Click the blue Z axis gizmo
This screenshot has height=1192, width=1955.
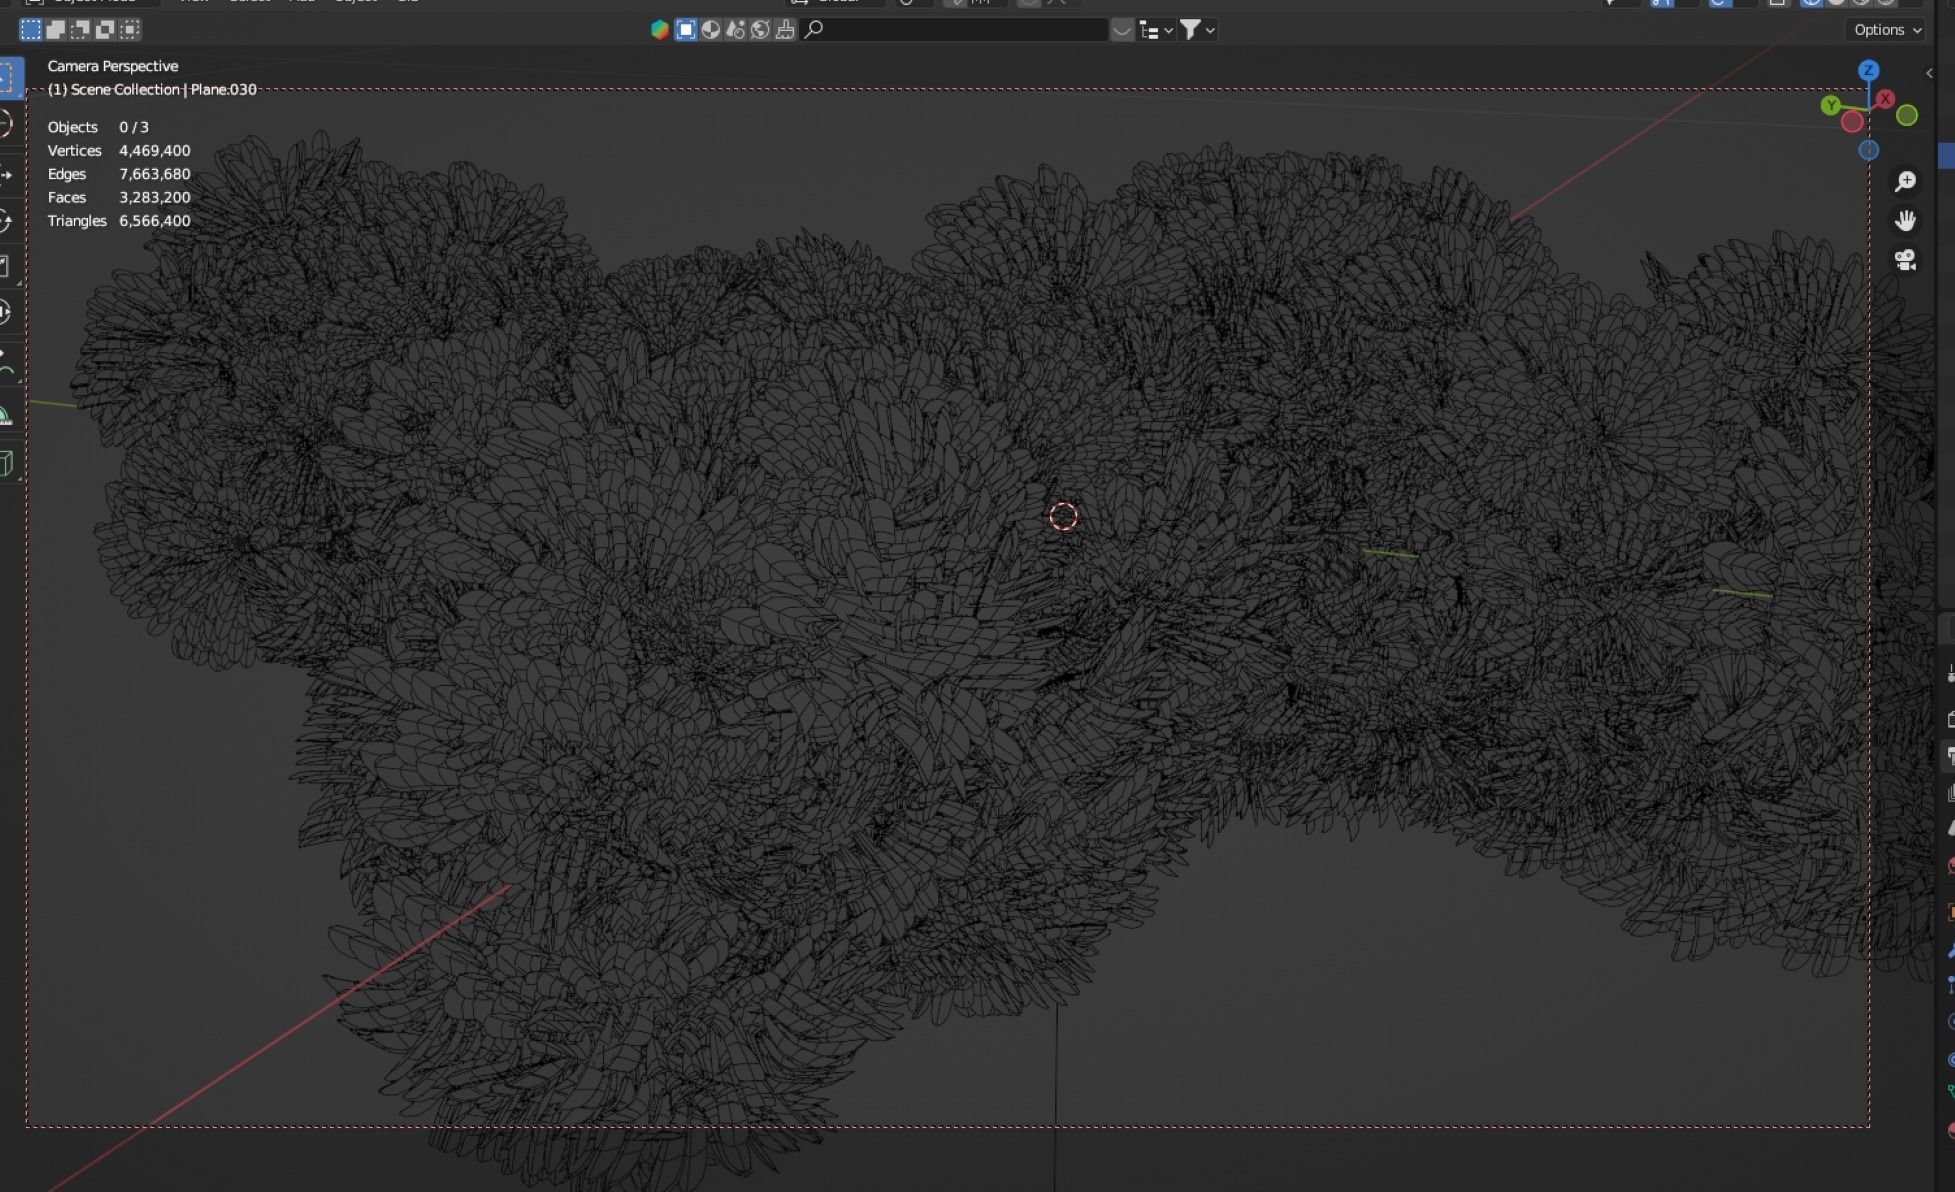pos(1868,70)
